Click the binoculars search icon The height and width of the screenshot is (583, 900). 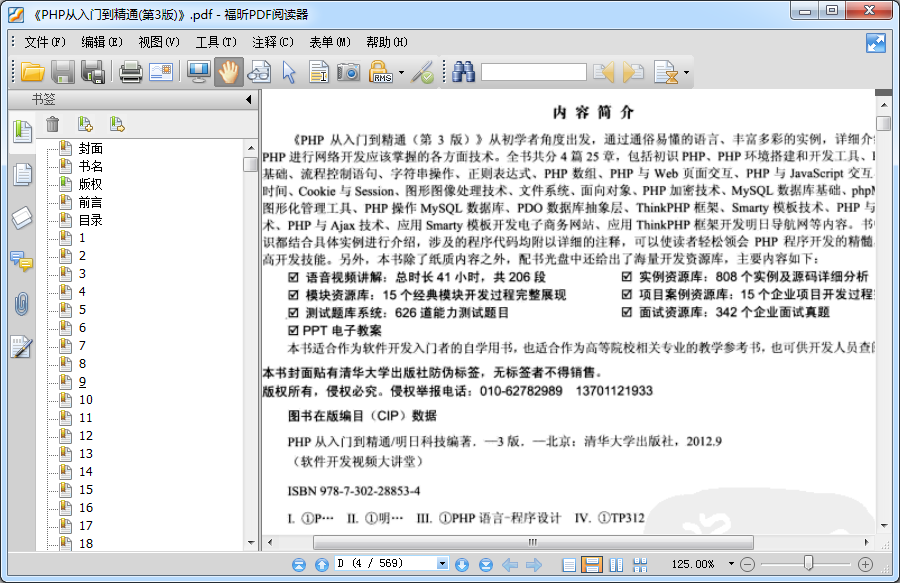tap(463, 72)
